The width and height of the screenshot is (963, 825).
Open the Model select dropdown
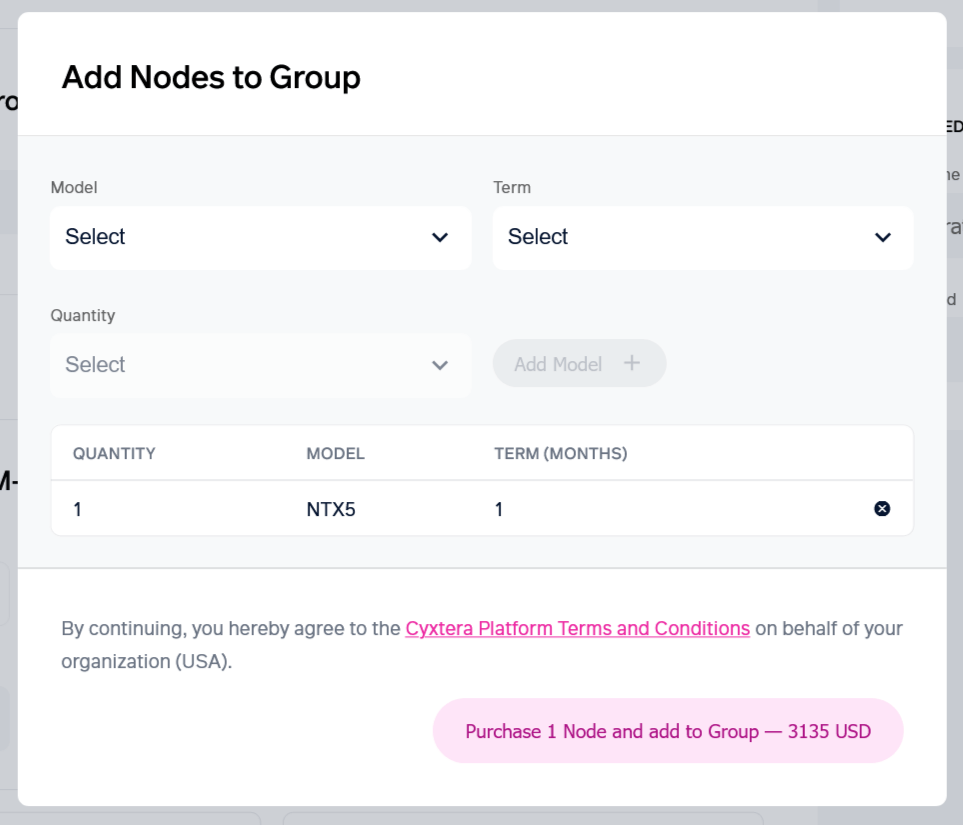click(x=260, y=238)
